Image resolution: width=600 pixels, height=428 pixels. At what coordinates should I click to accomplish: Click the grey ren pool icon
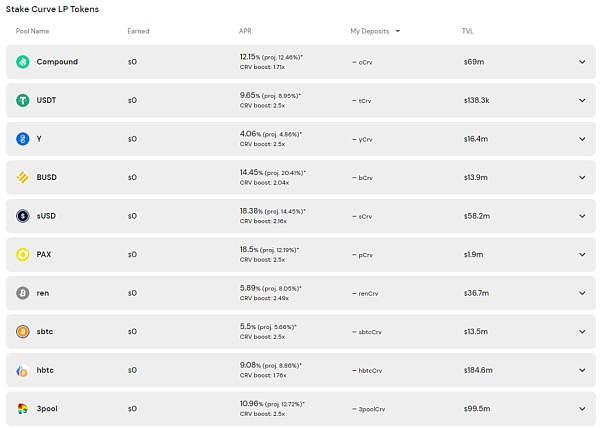tap(23, 293)
